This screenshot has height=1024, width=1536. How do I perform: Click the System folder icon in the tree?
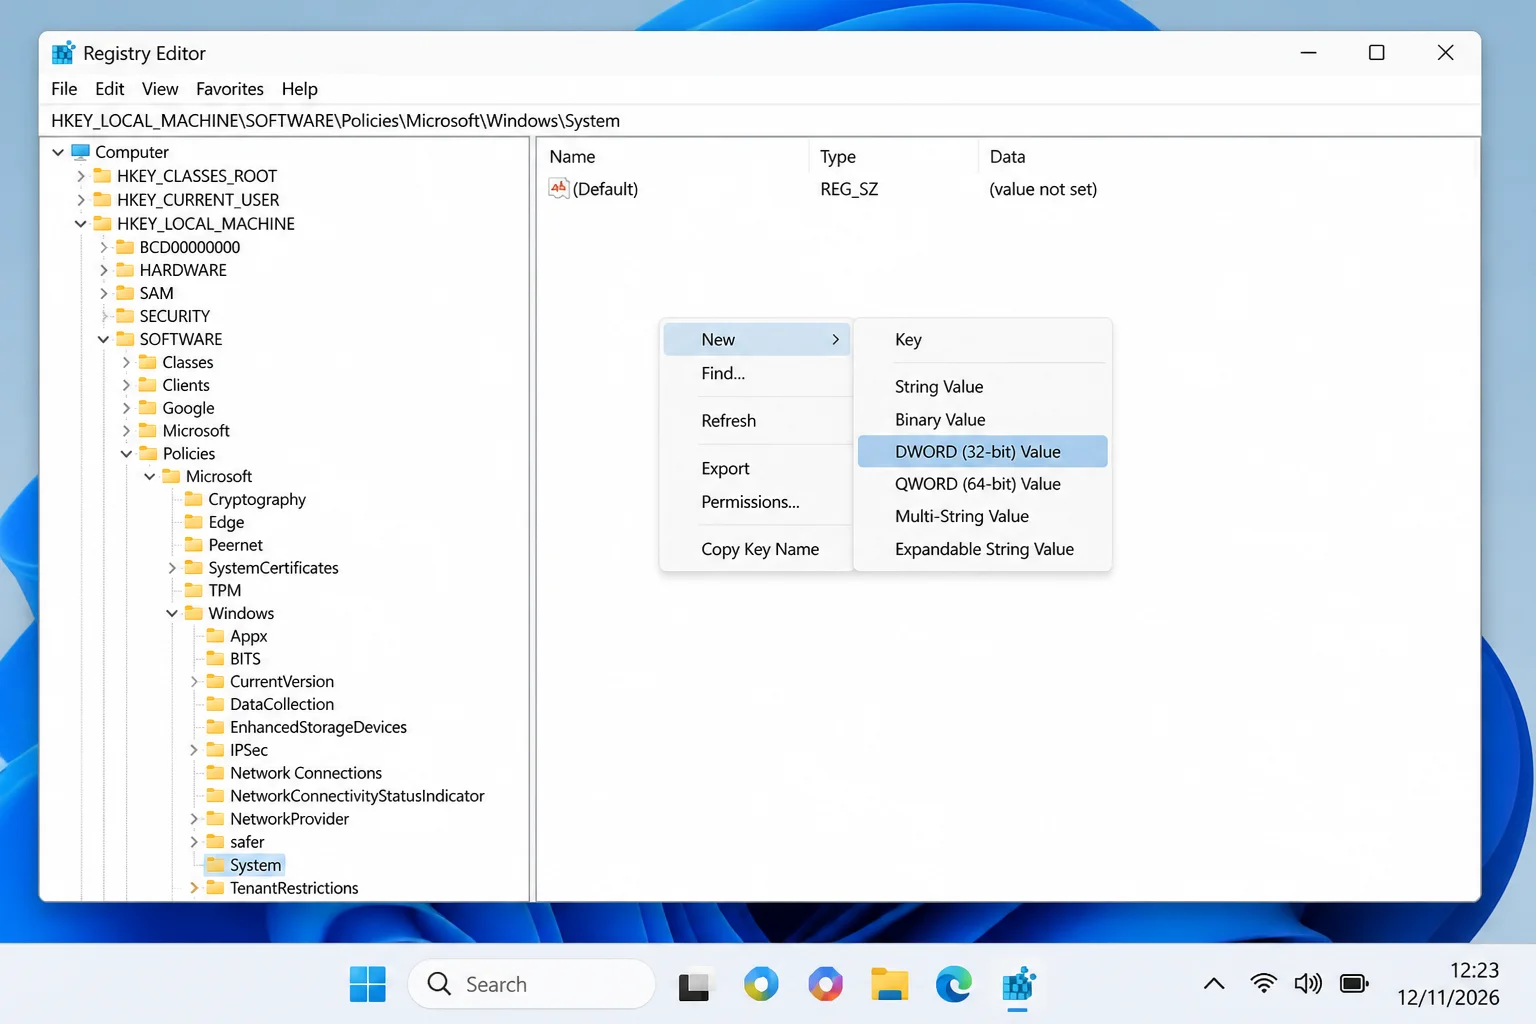click(215, 865)
